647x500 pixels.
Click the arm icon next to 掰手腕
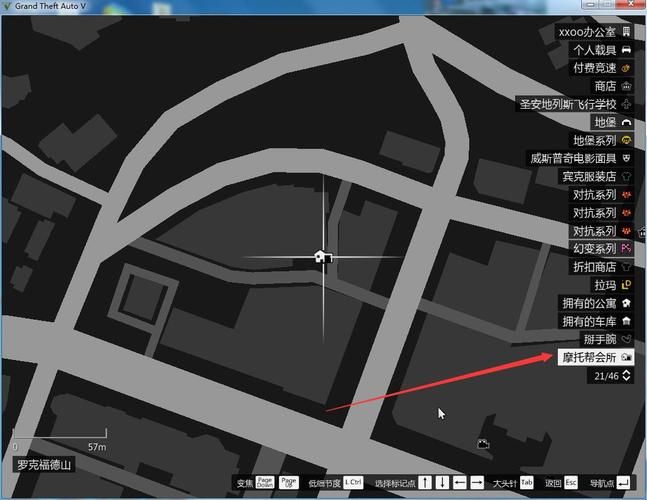click(x=626, y=339)
